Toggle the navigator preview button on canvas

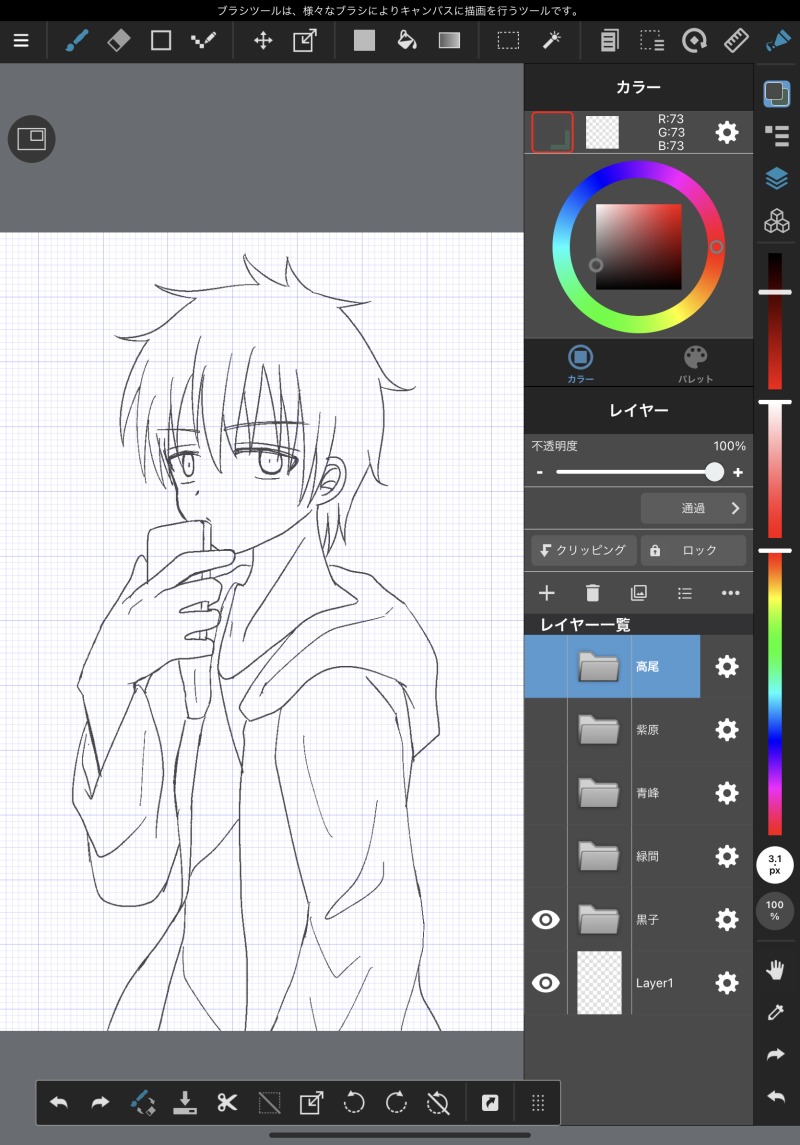coord(31,139)
